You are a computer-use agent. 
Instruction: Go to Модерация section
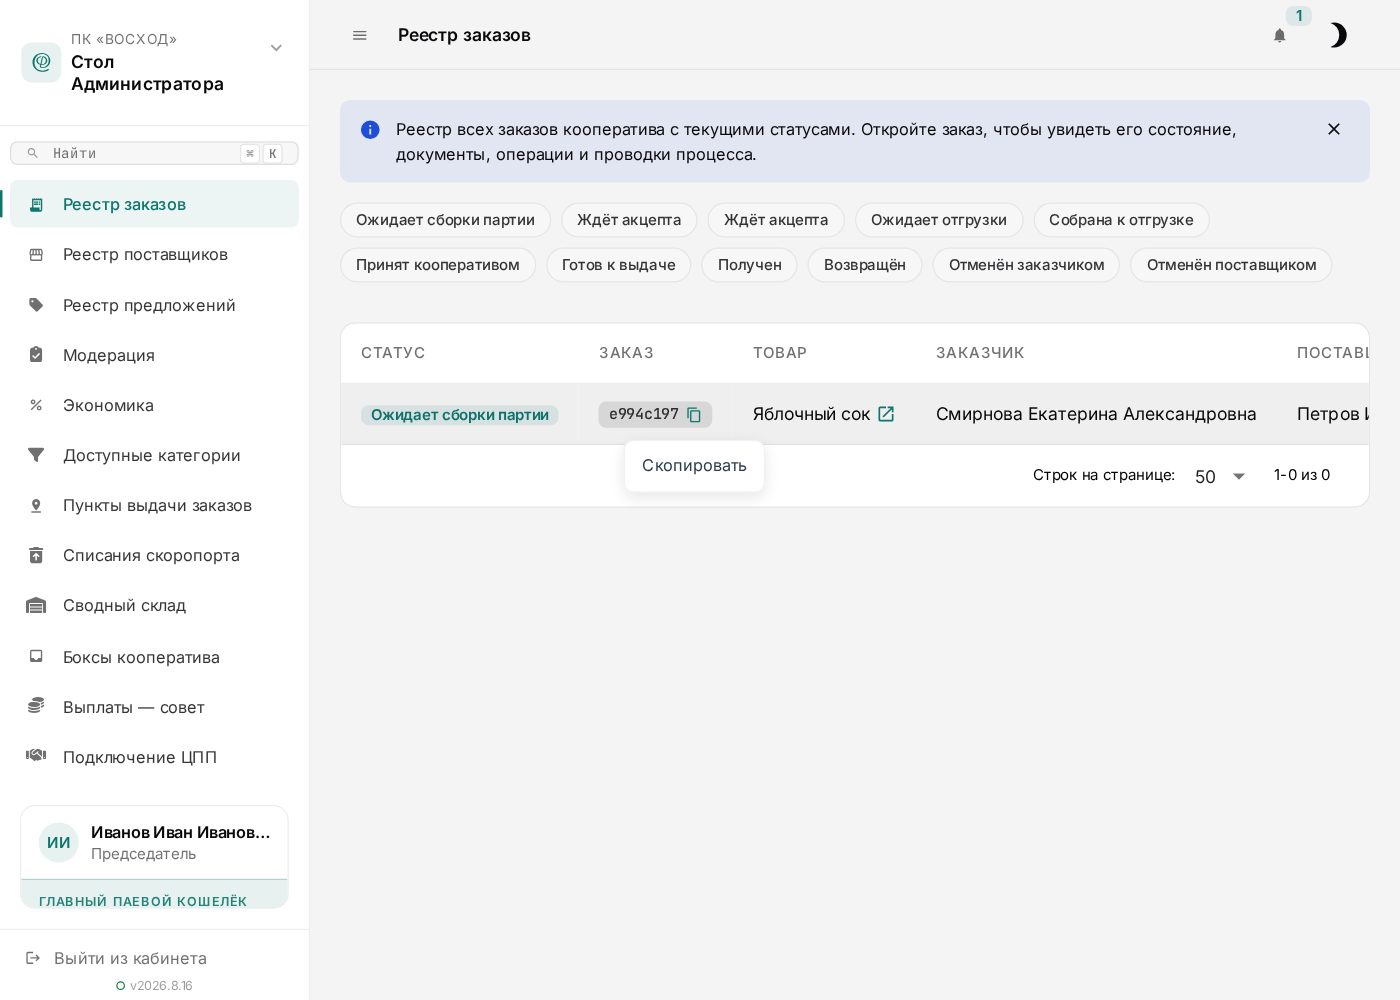154,355
